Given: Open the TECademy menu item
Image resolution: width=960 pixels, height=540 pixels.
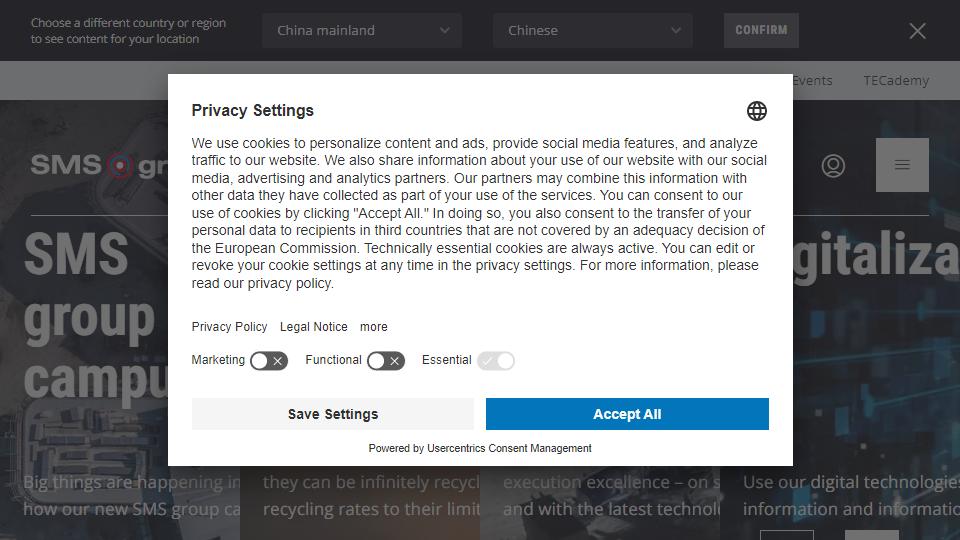Looking at the screenshot, I should coord(896,81).
